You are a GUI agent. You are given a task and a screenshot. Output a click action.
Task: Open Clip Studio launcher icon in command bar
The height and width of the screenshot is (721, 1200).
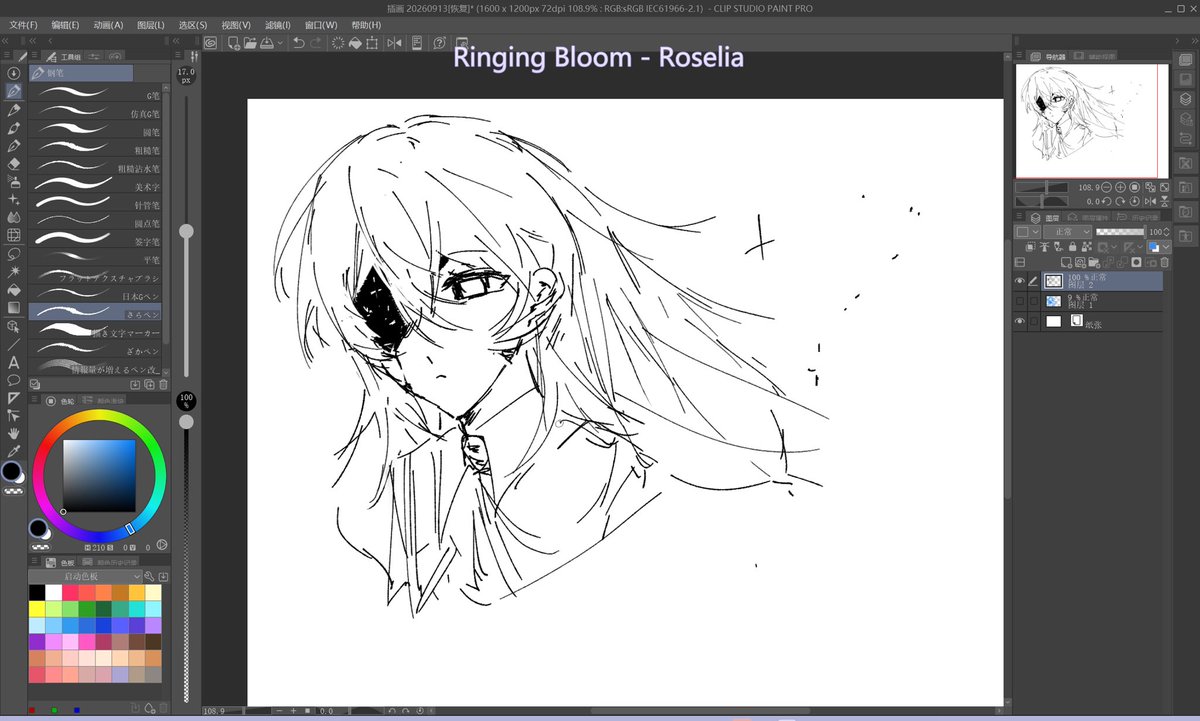click(x=211, y=43)
